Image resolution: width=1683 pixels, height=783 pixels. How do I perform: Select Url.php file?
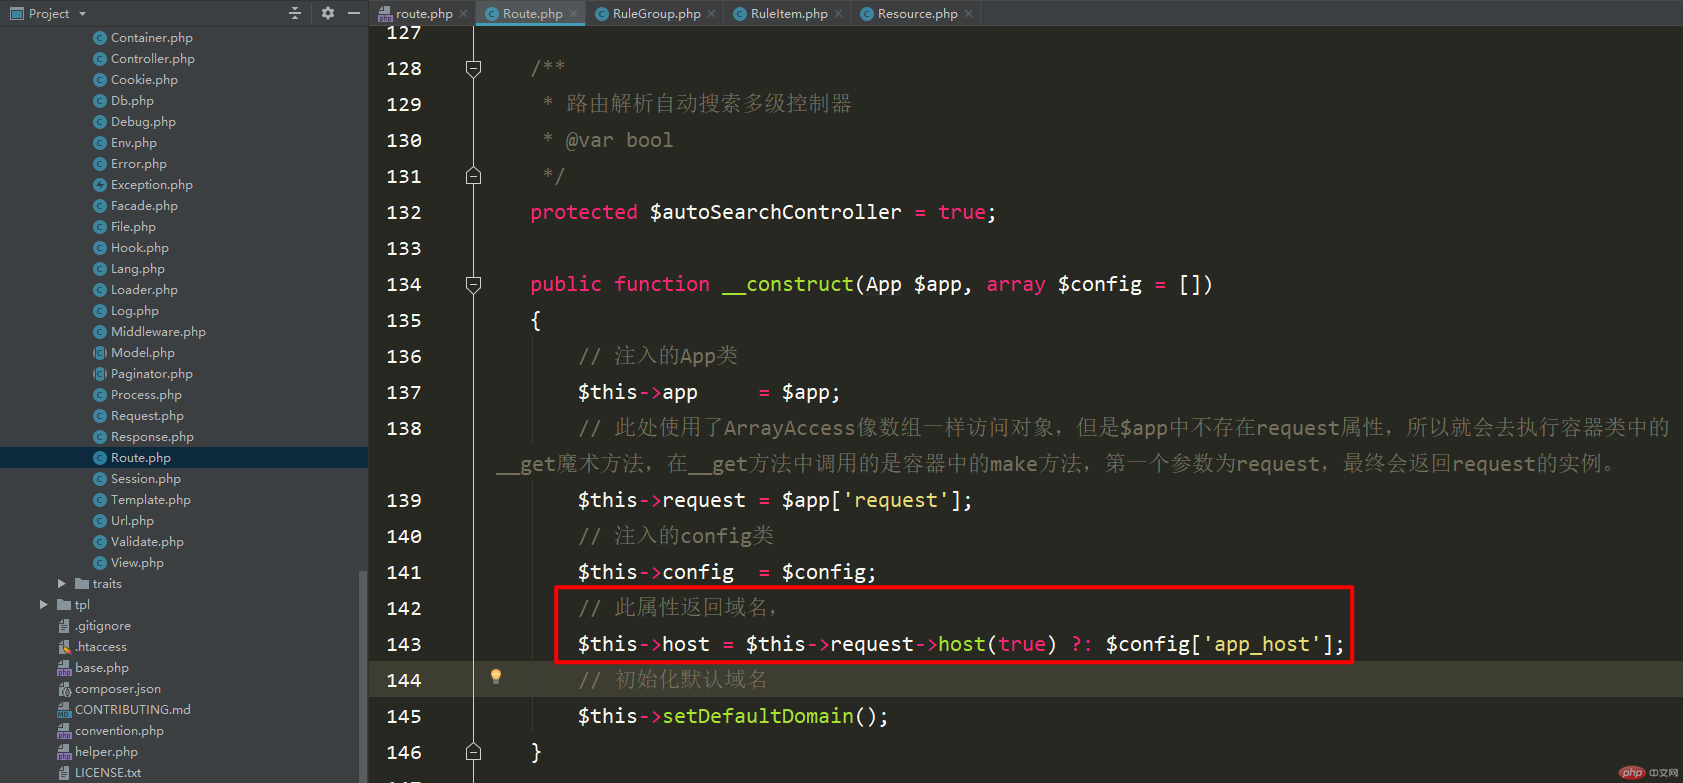point(132,521)
